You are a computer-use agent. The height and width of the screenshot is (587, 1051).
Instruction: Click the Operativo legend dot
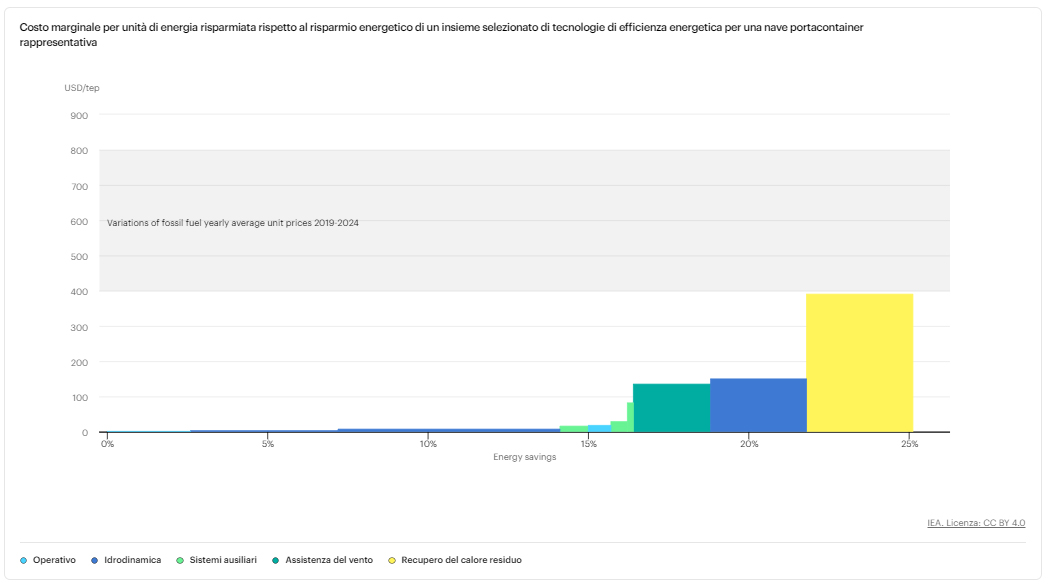(23, 560)
